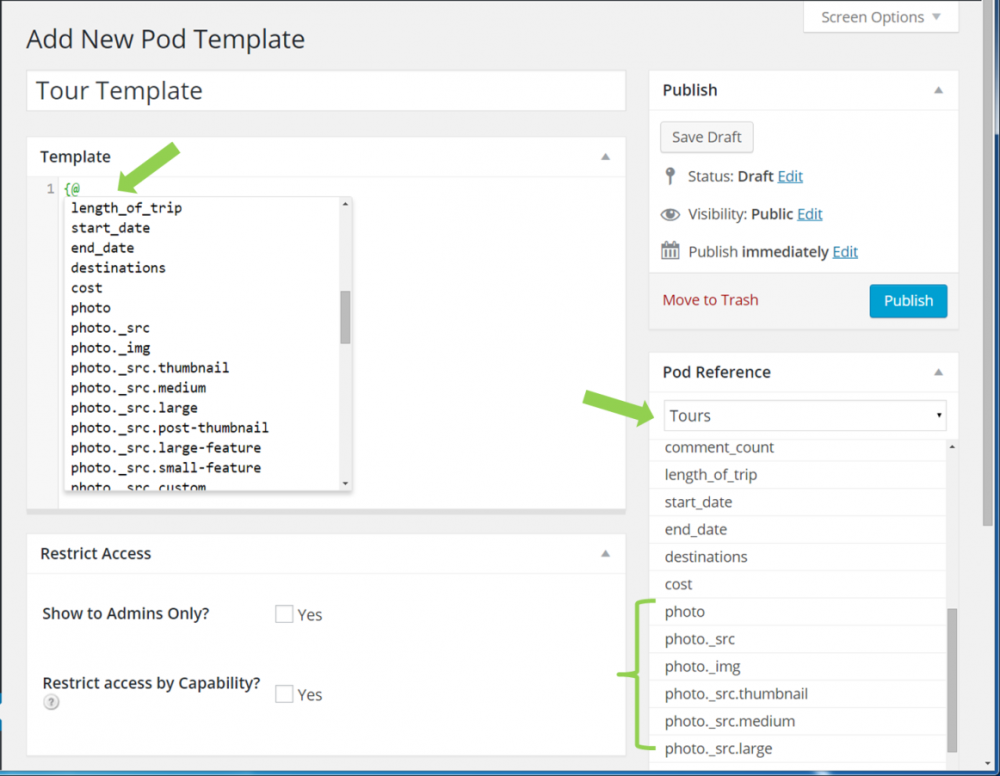Viewport: 1000px width, 776px height.
Task: Click the Tour Template title field
Action: pos(325,91)
